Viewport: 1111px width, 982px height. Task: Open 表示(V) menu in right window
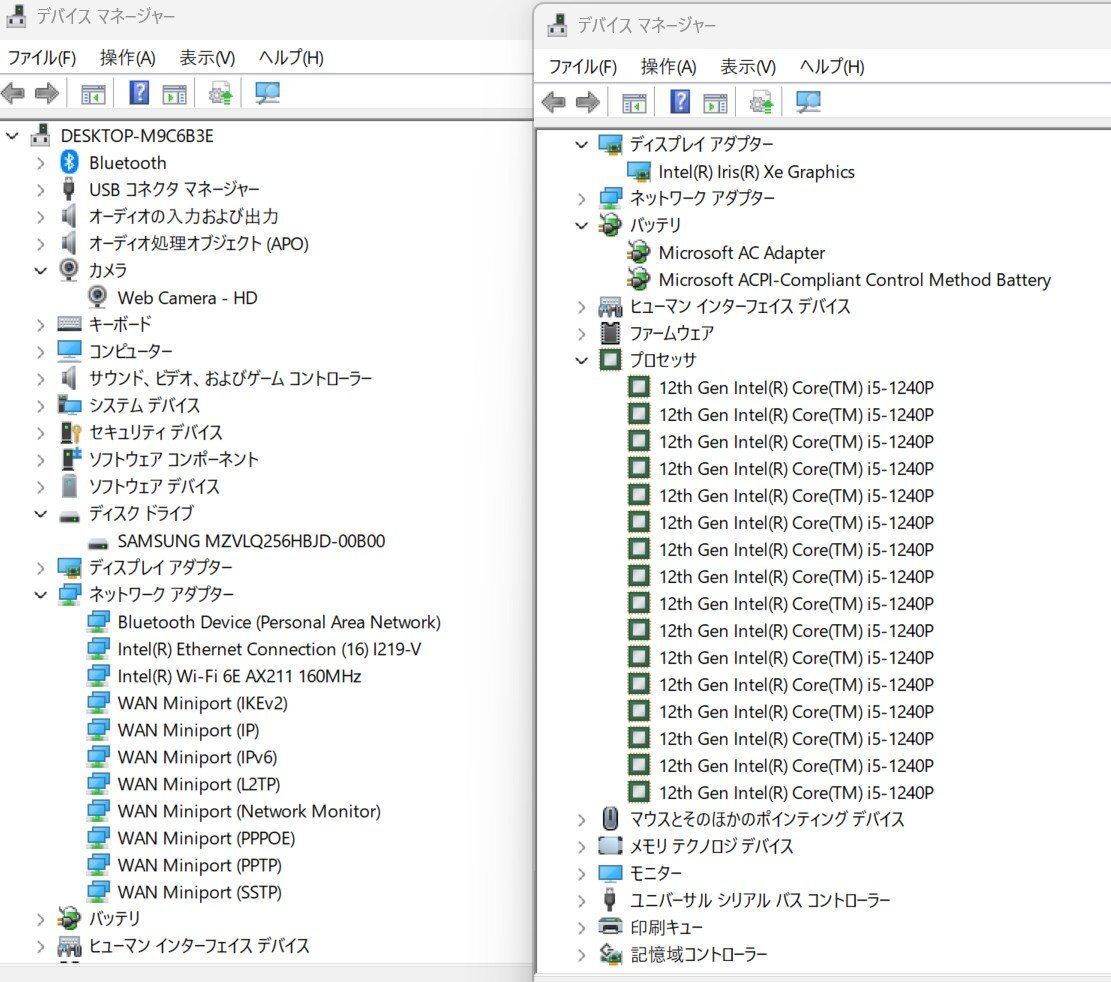(748, 67)
